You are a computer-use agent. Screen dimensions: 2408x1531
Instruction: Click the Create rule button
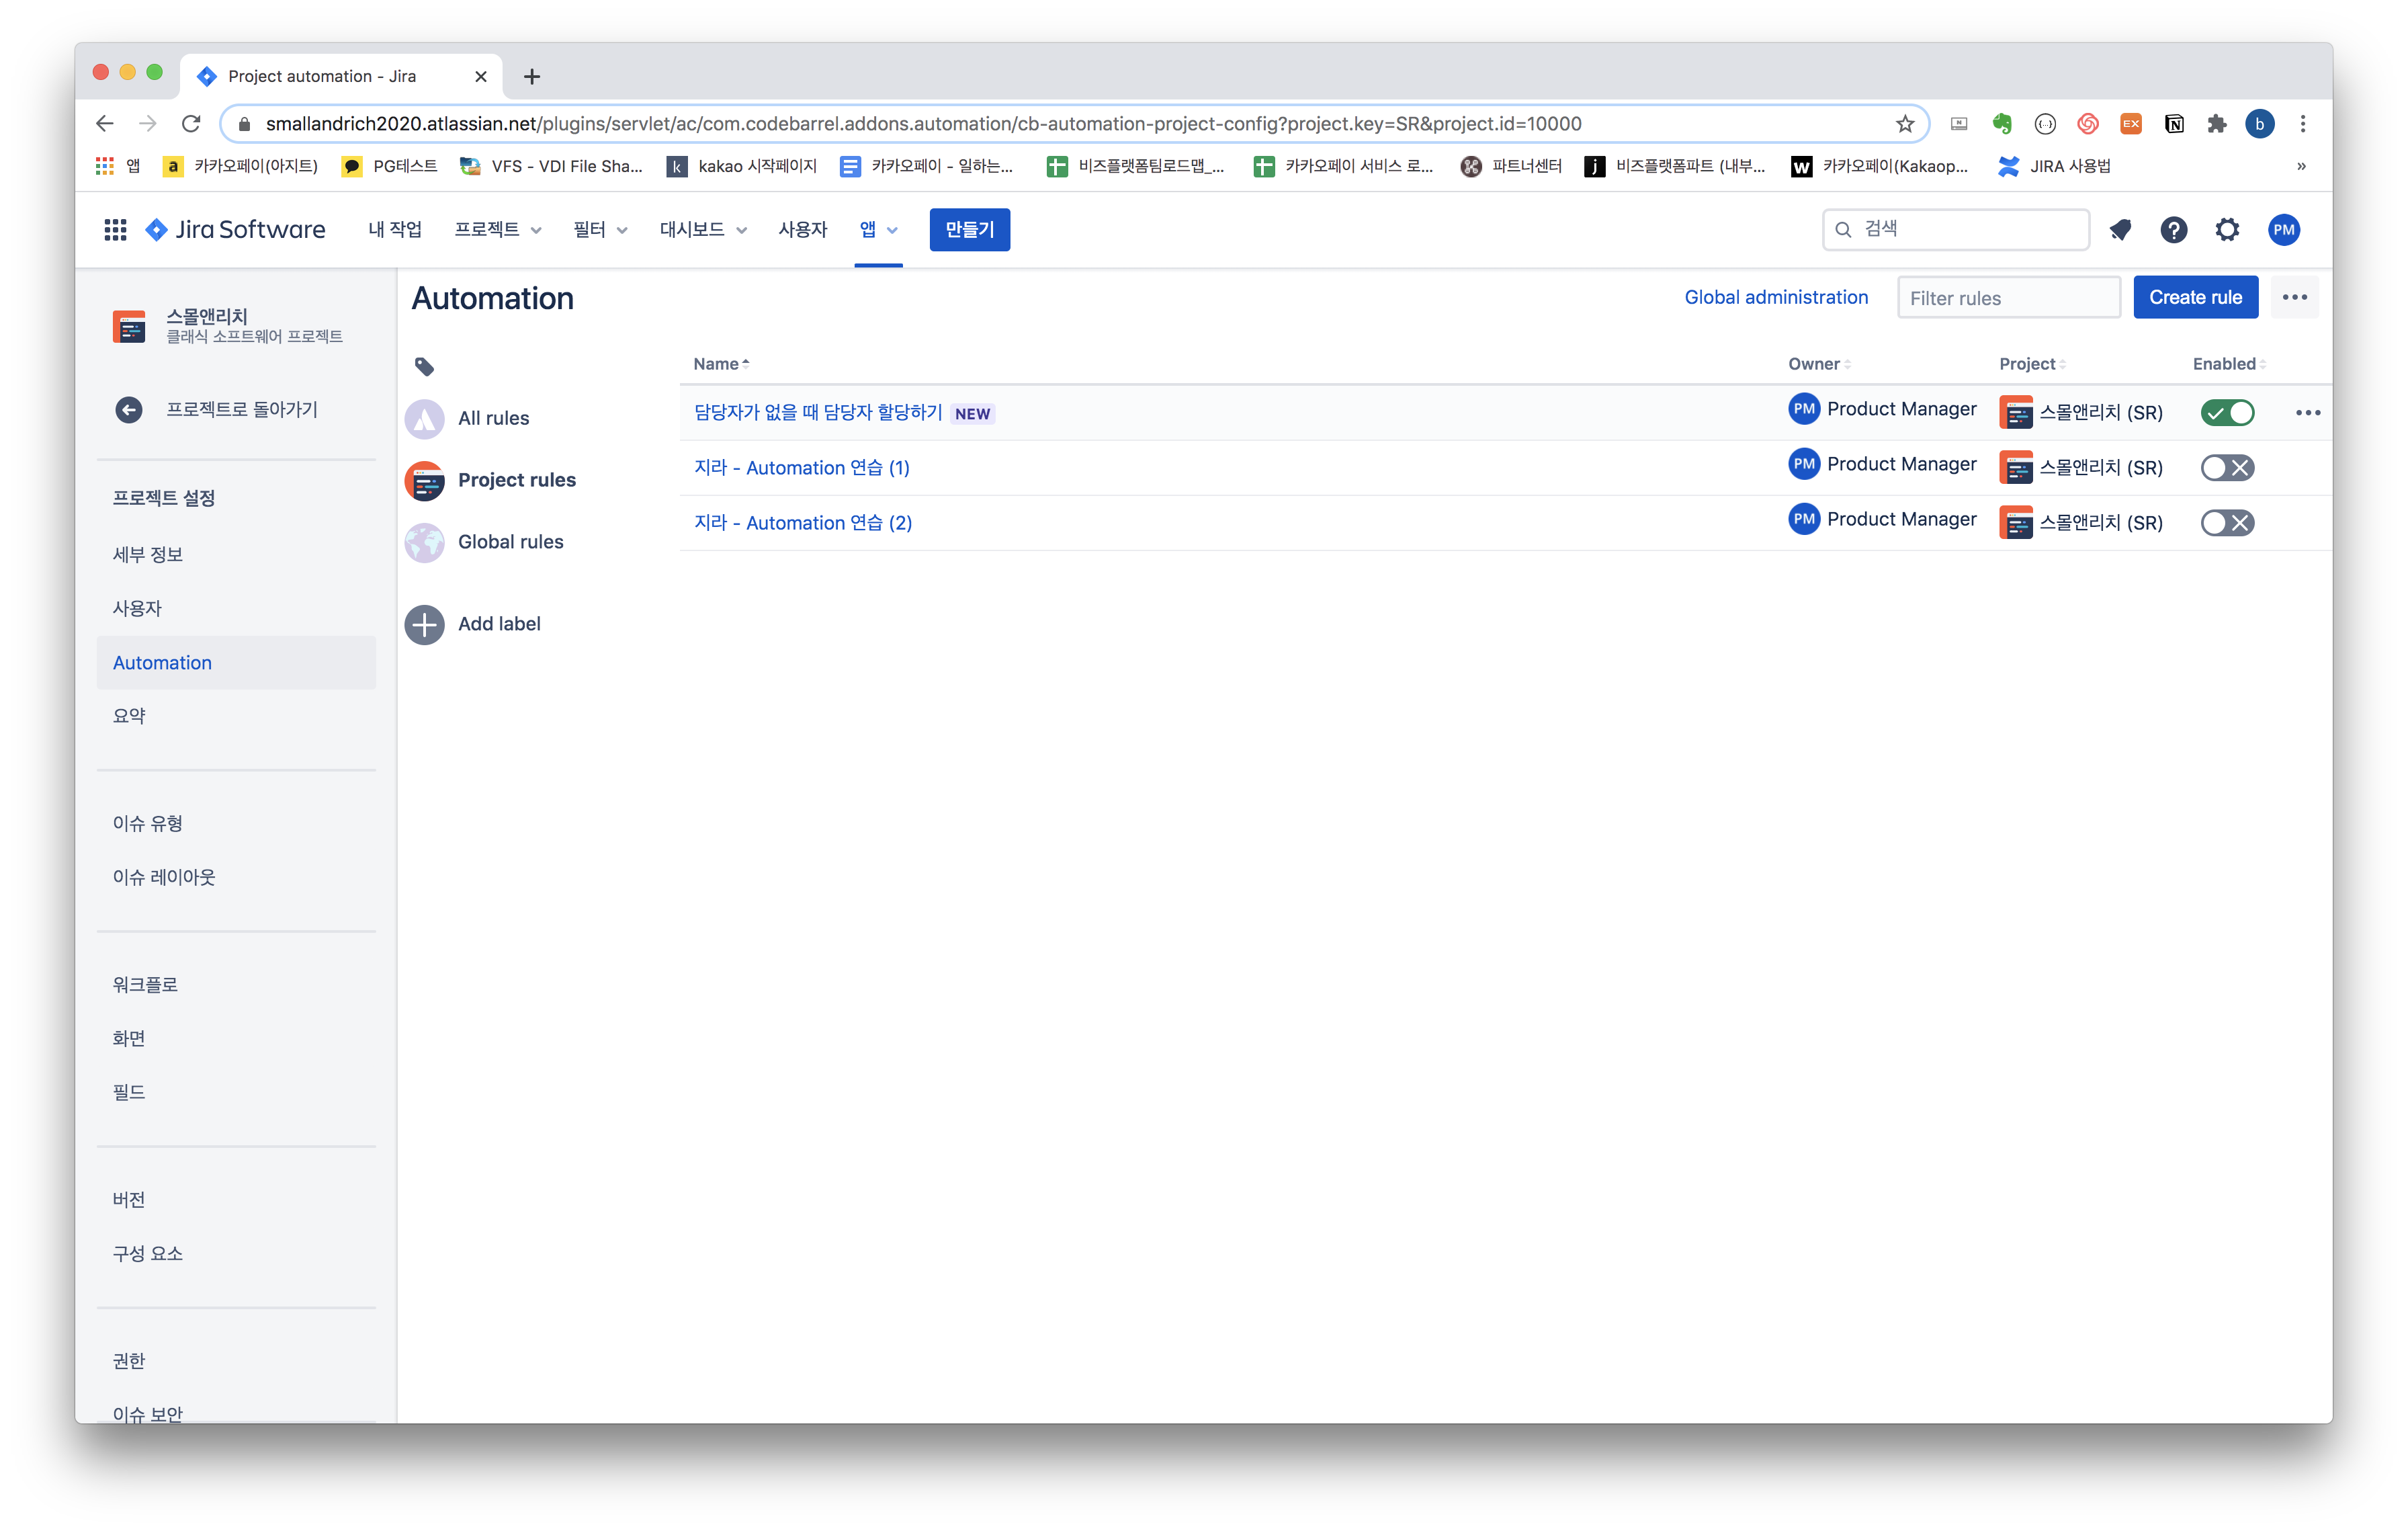[x=2195, y=298]
